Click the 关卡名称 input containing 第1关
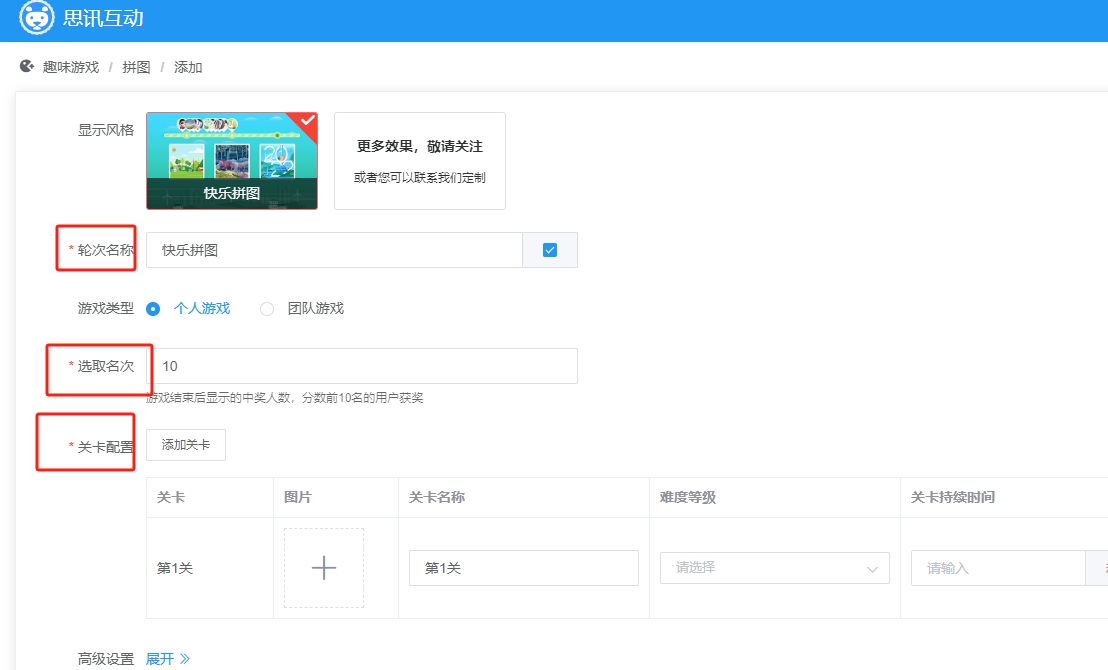 coord(524,568)
